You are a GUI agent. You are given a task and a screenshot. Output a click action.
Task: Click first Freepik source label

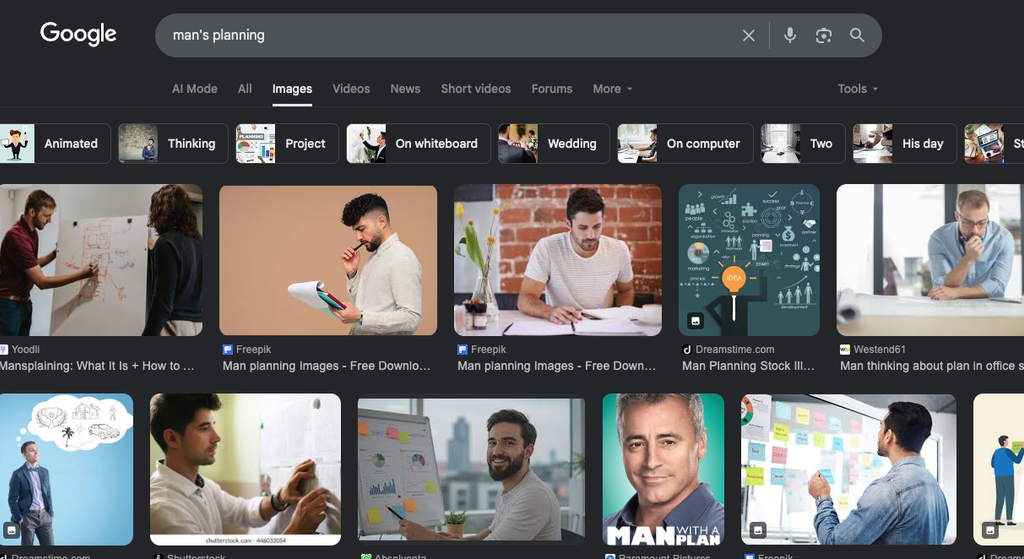pyautogui.click(x=253, y=349)
